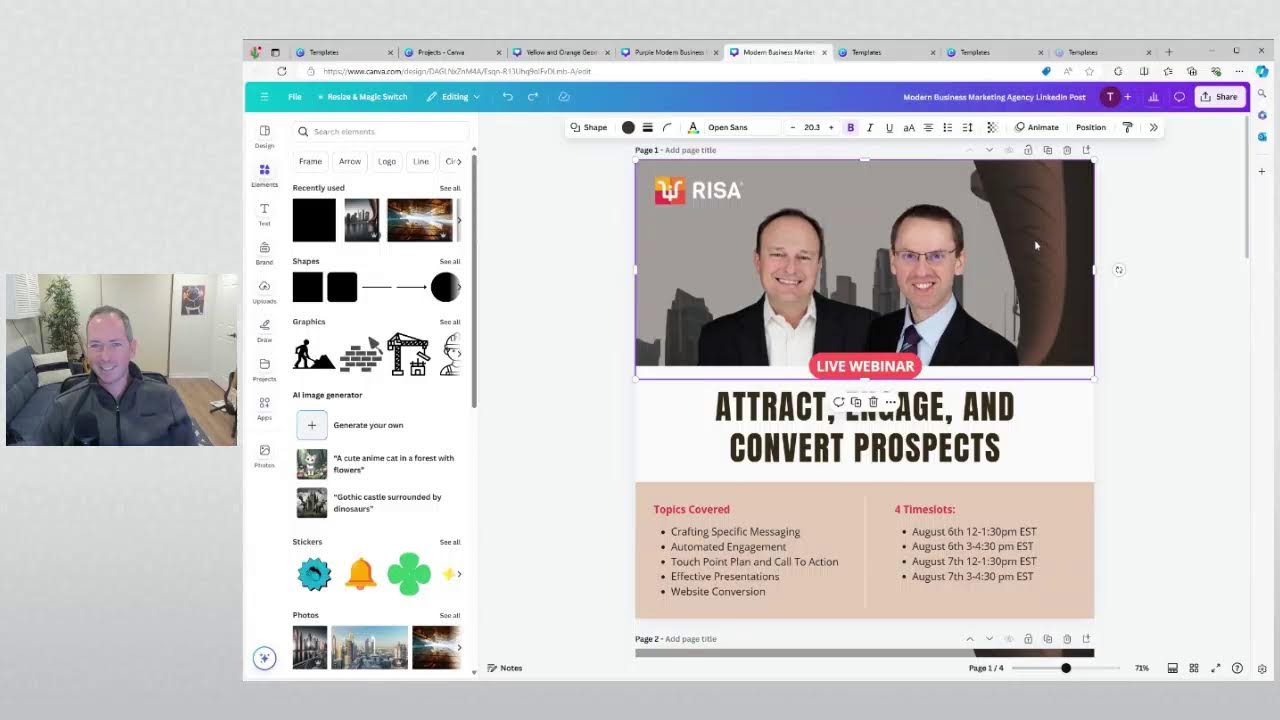Toggle italic text formatting
The image size is (1280, 720).
[x=870, y=127]
